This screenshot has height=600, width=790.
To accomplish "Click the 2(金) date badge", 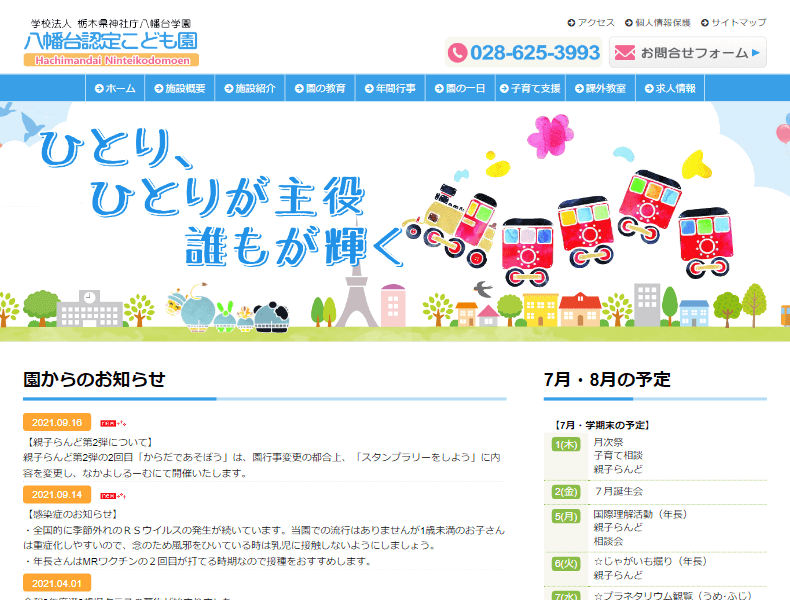I will point(566,492).
